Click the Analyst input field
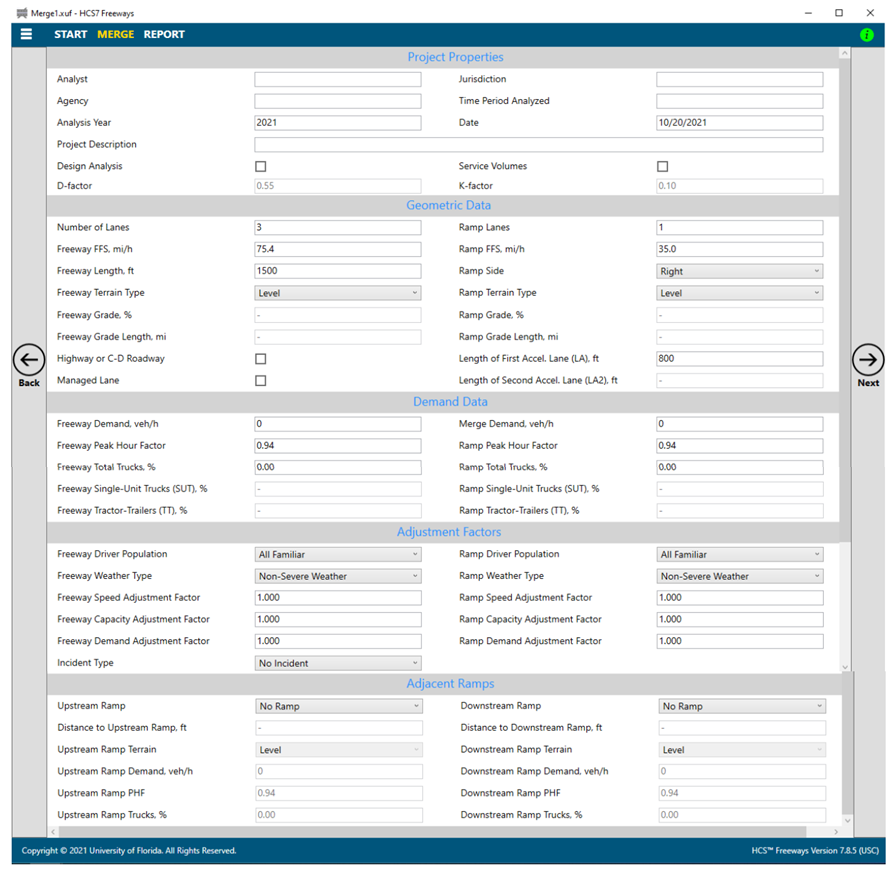896x874 pixels. click(x=338, y=79)
